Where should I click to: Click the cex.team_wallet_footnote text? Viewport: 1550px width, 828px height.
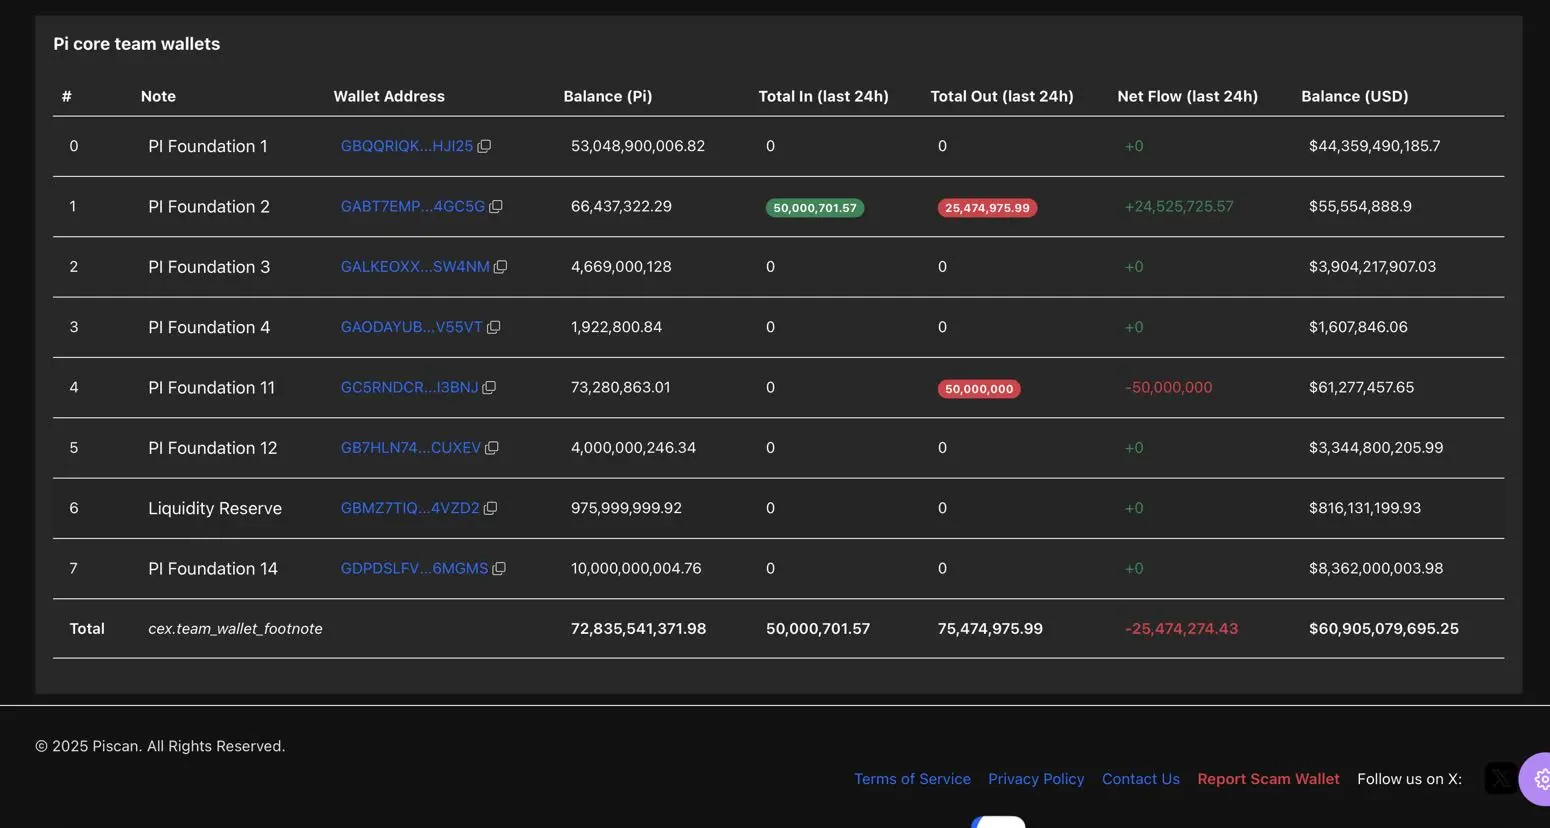[235, 629]
